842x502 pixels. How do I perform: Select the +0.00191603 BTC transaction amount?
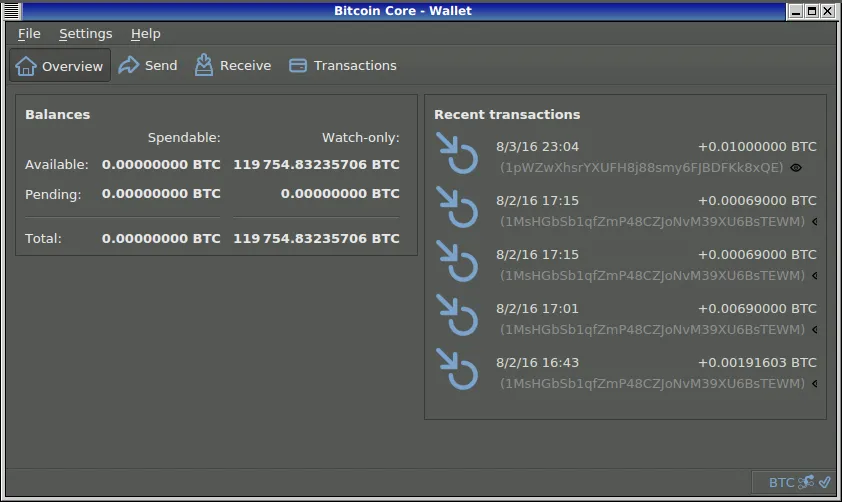pos(757,362)
